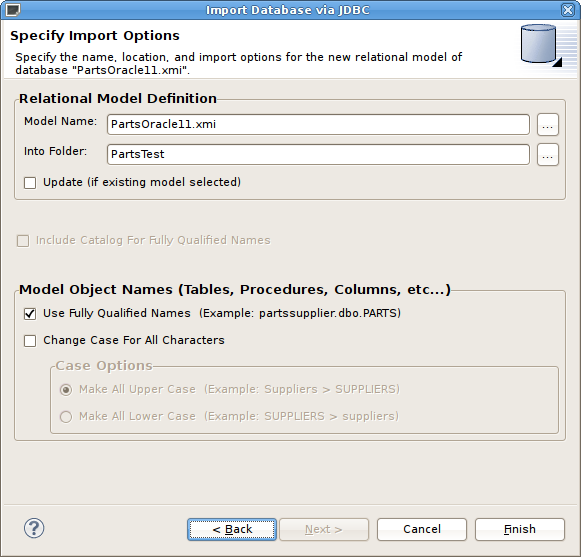
Task: Click the Model Object Names group label
Action: tap(235, 289)
